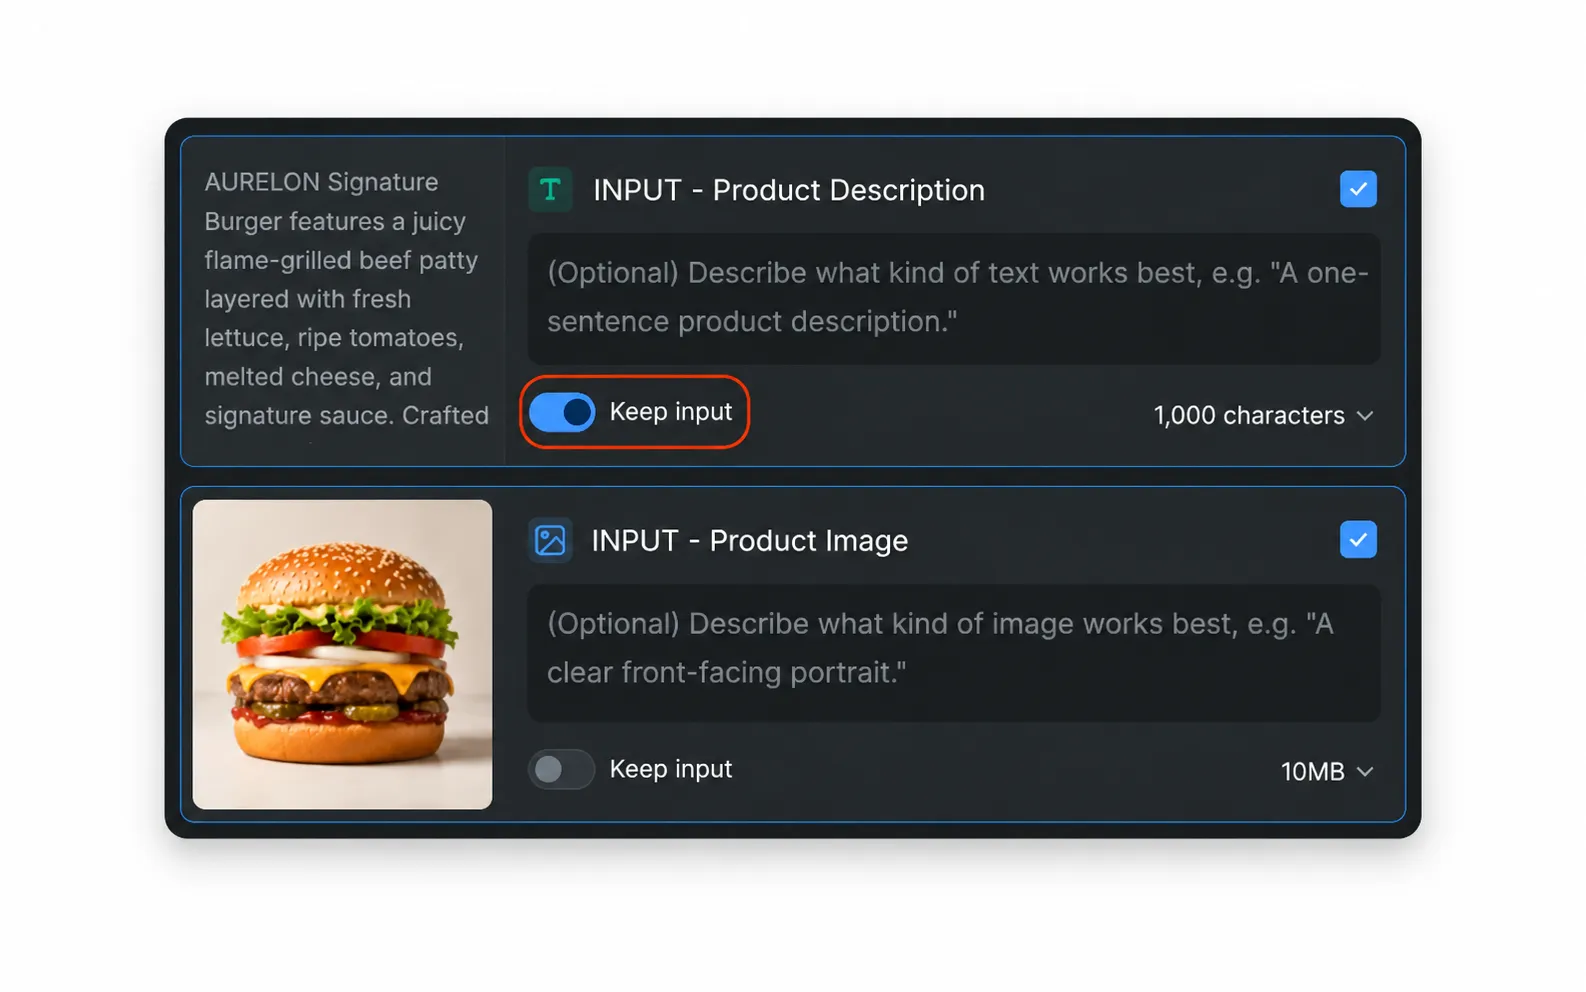Open the 10MB file size dropdown
The width and height of the screenshot is (1586, 992).
click(1327, 771)
